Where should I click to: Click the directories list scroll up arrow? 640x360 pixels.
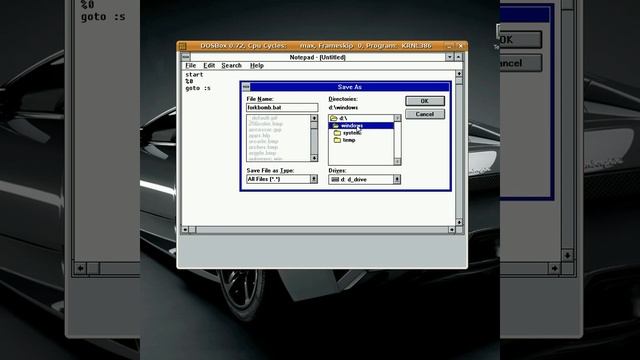397,118
